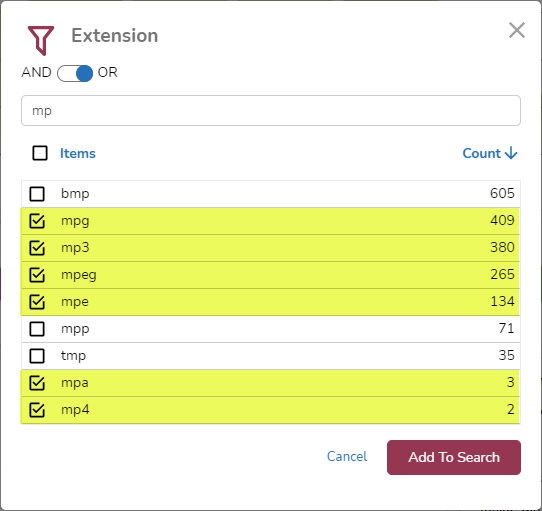Click the Cancel link
The width and height of the screenshot is (542, 511).
click(x=347, y=456)
